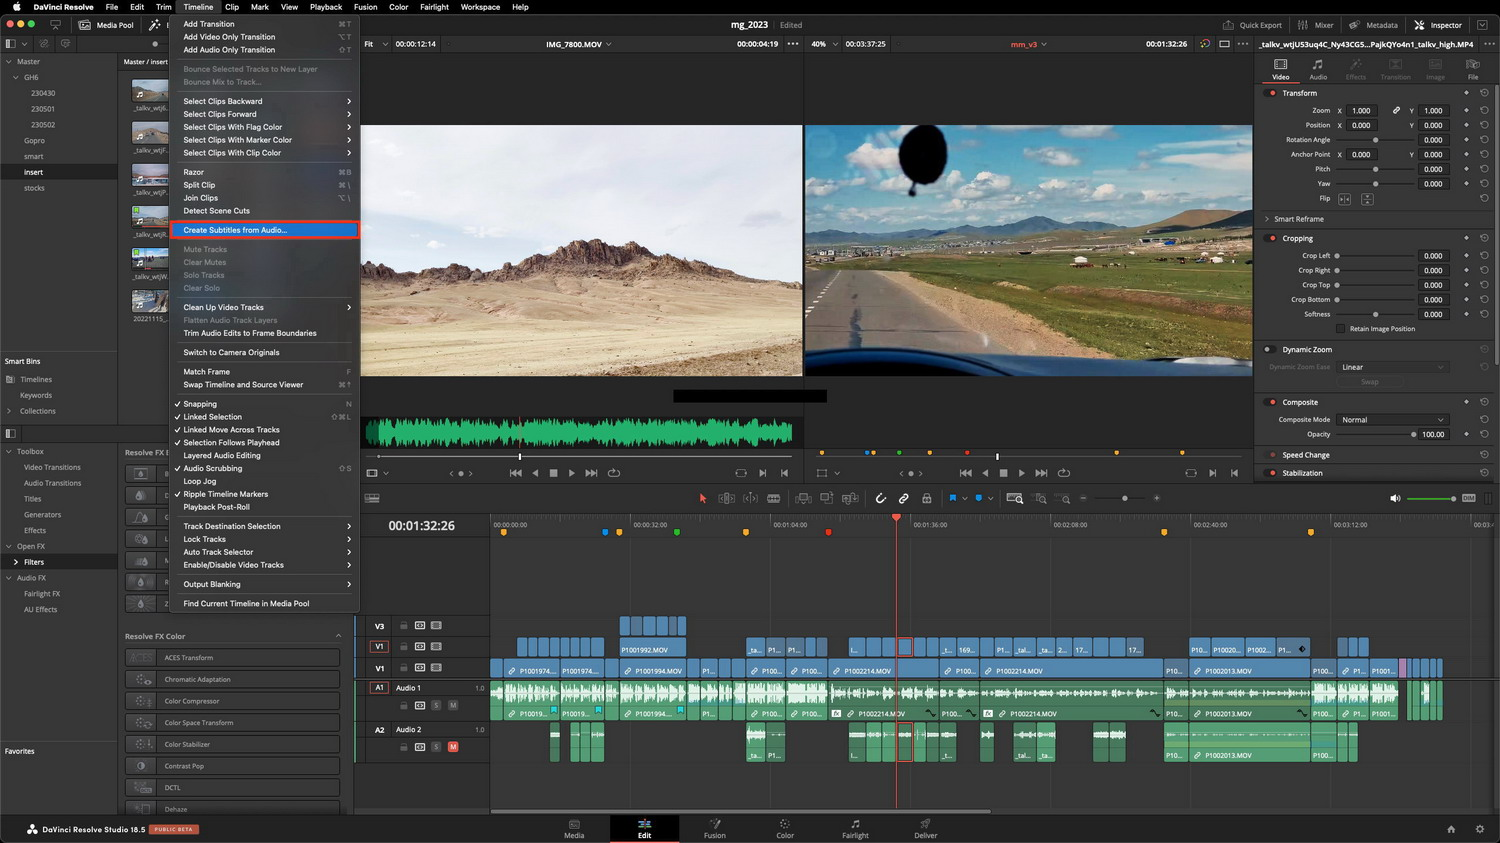The height and width of the screenshot is (843, 1500).
Task: Open the Media Pool button
Action: tap(107, 25)
